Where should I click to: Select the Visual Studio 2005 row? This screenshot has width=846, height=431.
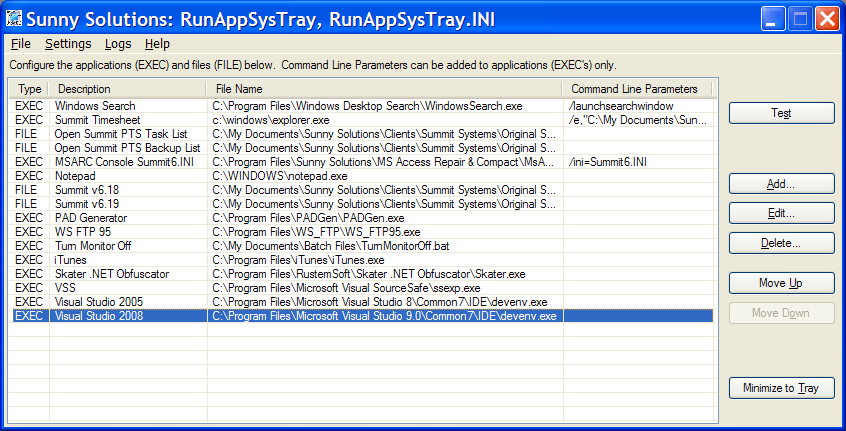363,303
